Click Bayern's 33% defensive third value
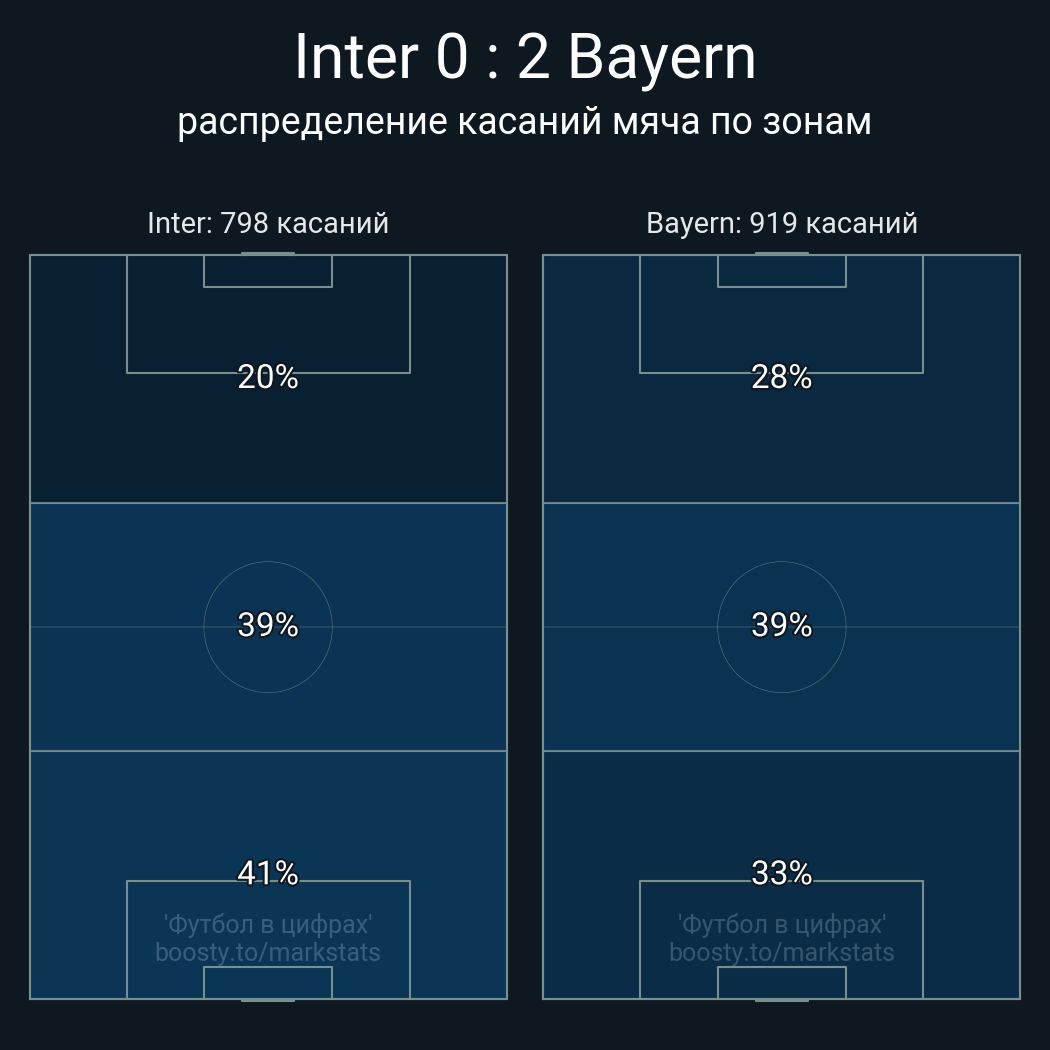Image resolution: width=1050 pixels, height=1050 pixels. pos(782,873)
